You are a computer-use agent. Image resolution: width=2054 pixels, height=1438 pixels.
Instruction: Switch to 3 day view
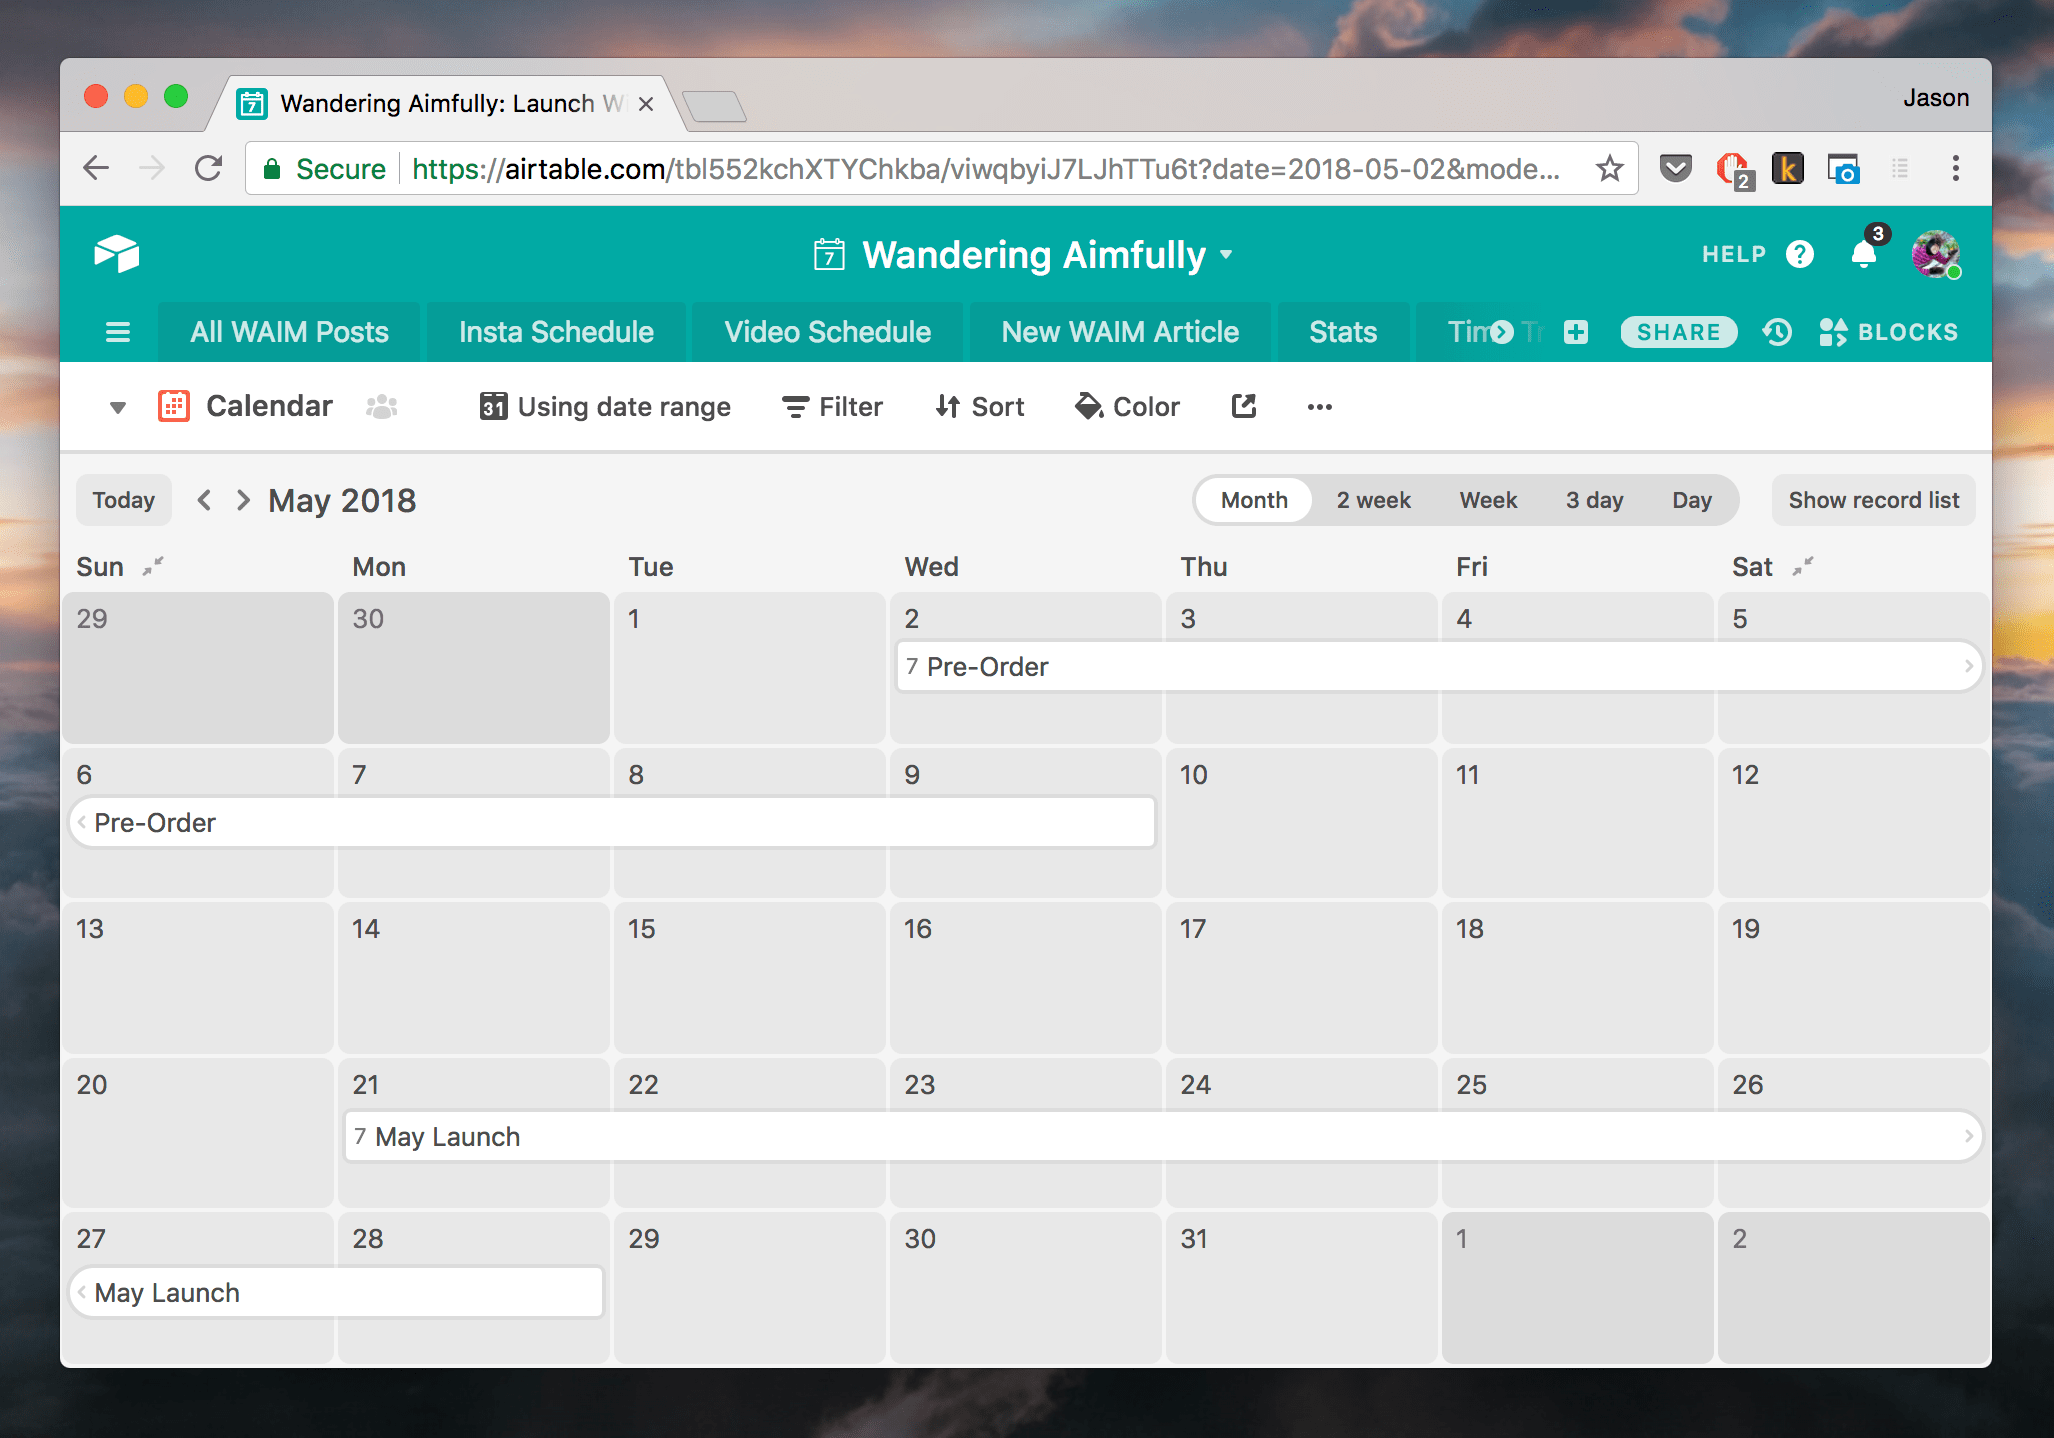point(1594,500)
